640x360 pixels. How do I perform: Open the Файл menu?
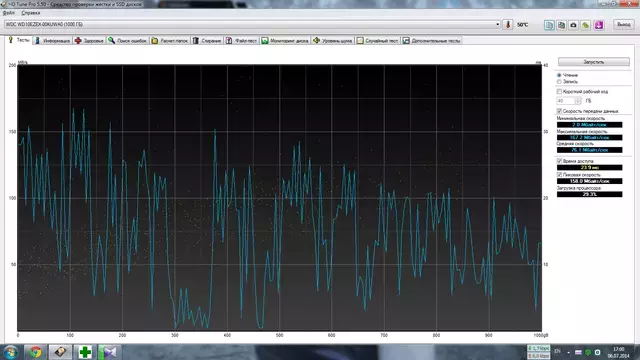pos(9,13)
